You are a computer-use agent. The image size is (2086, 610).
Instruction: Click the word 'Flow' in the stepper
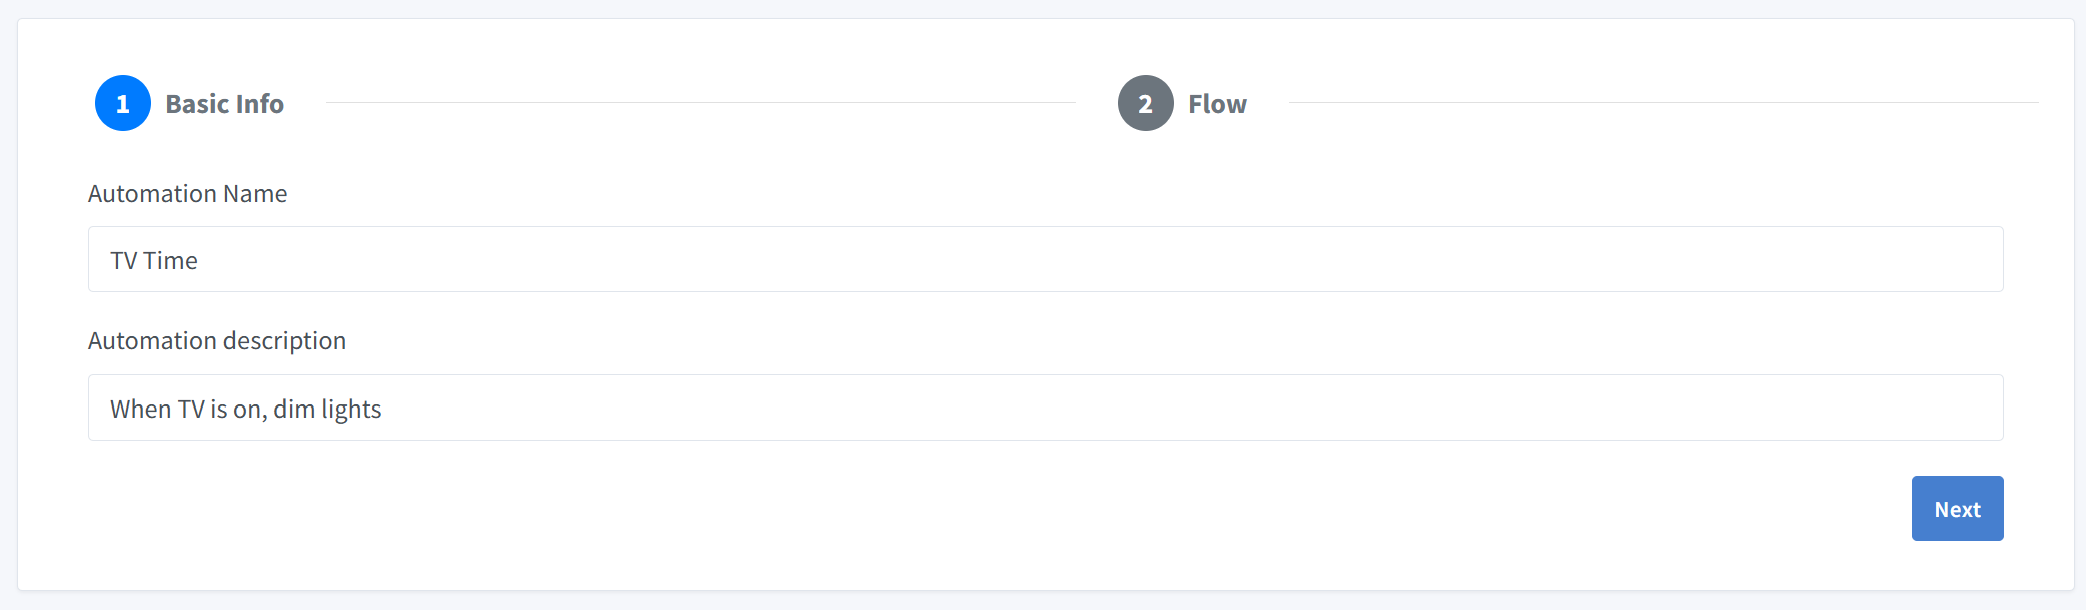pyautogui.click(x=1217, y=104)
